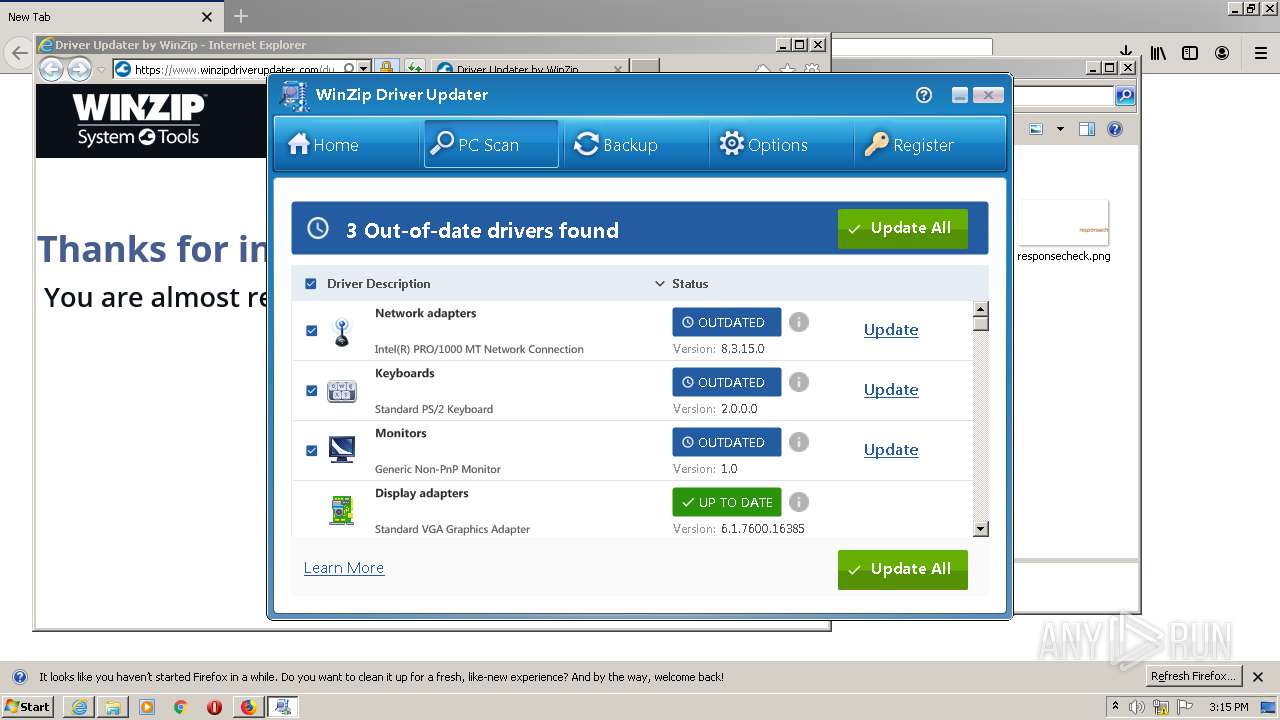Click the Display adapters device icon
Image resolution: width=1280 pixels, height=720 pixels.
[342, 510]
